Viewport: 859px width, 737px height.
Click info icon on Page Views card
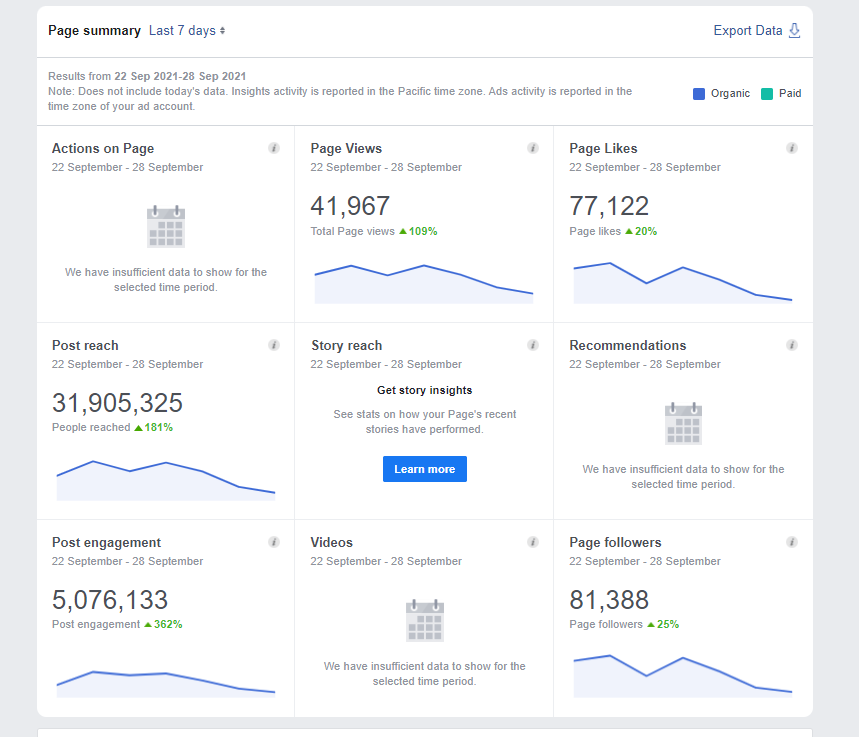pos(532,148)
